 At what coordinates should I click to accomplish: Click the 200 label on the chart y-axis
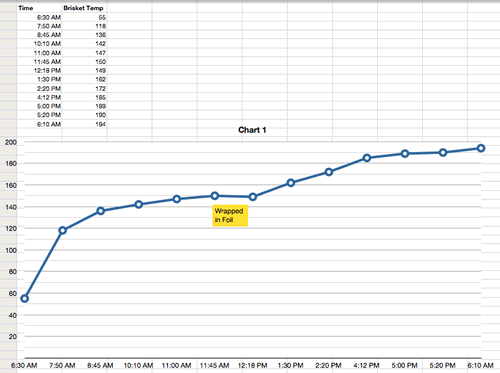11,142
